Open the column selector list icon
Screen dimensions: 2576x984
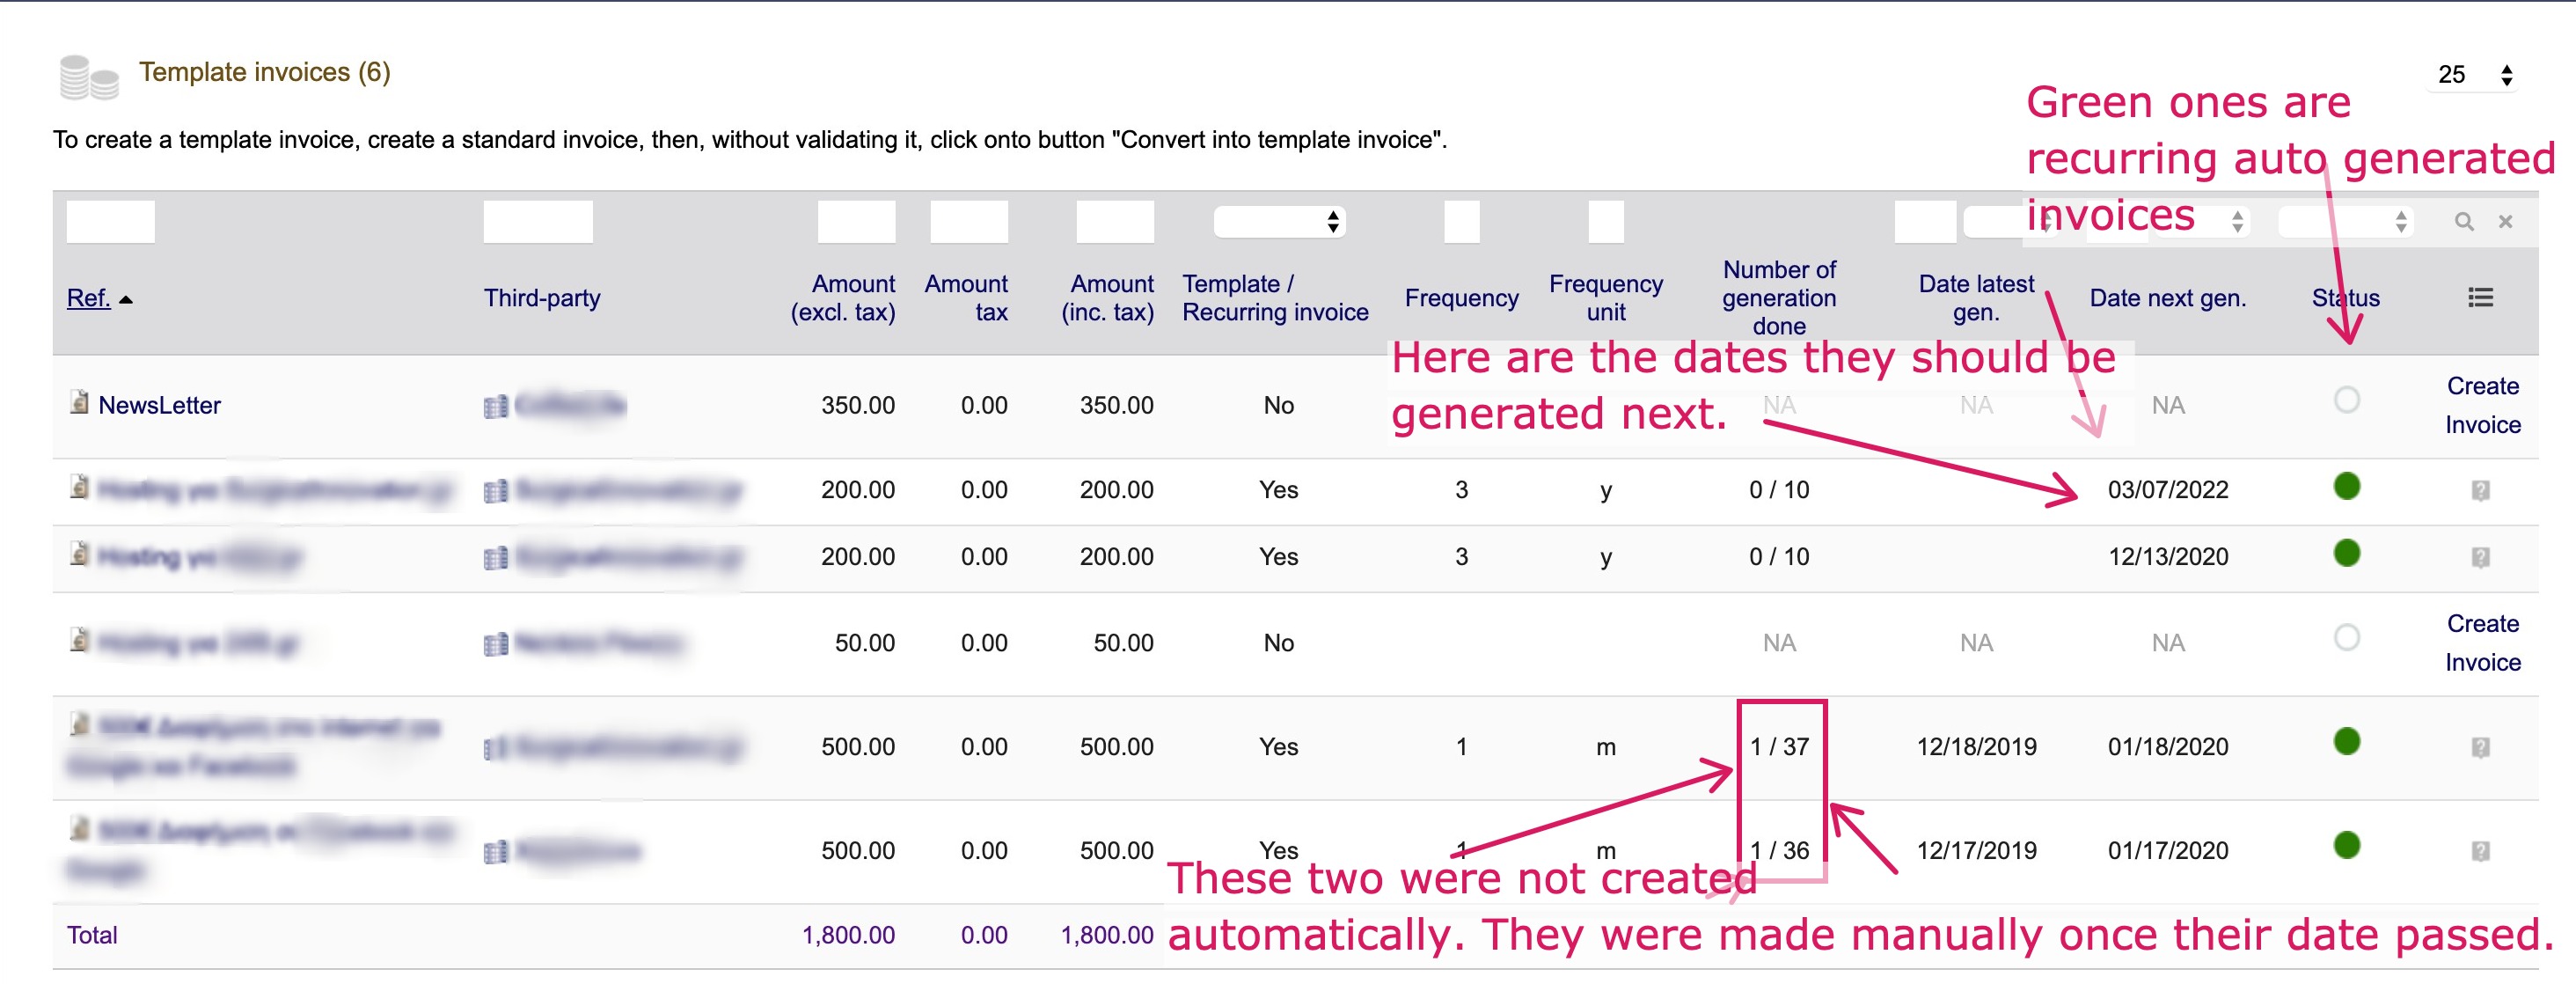[x=2480, y=297]
